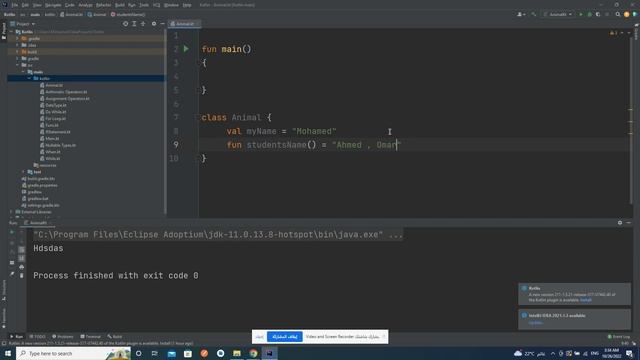
Task: Click the Project vertical sidebar tab
Action: [4, 31]
